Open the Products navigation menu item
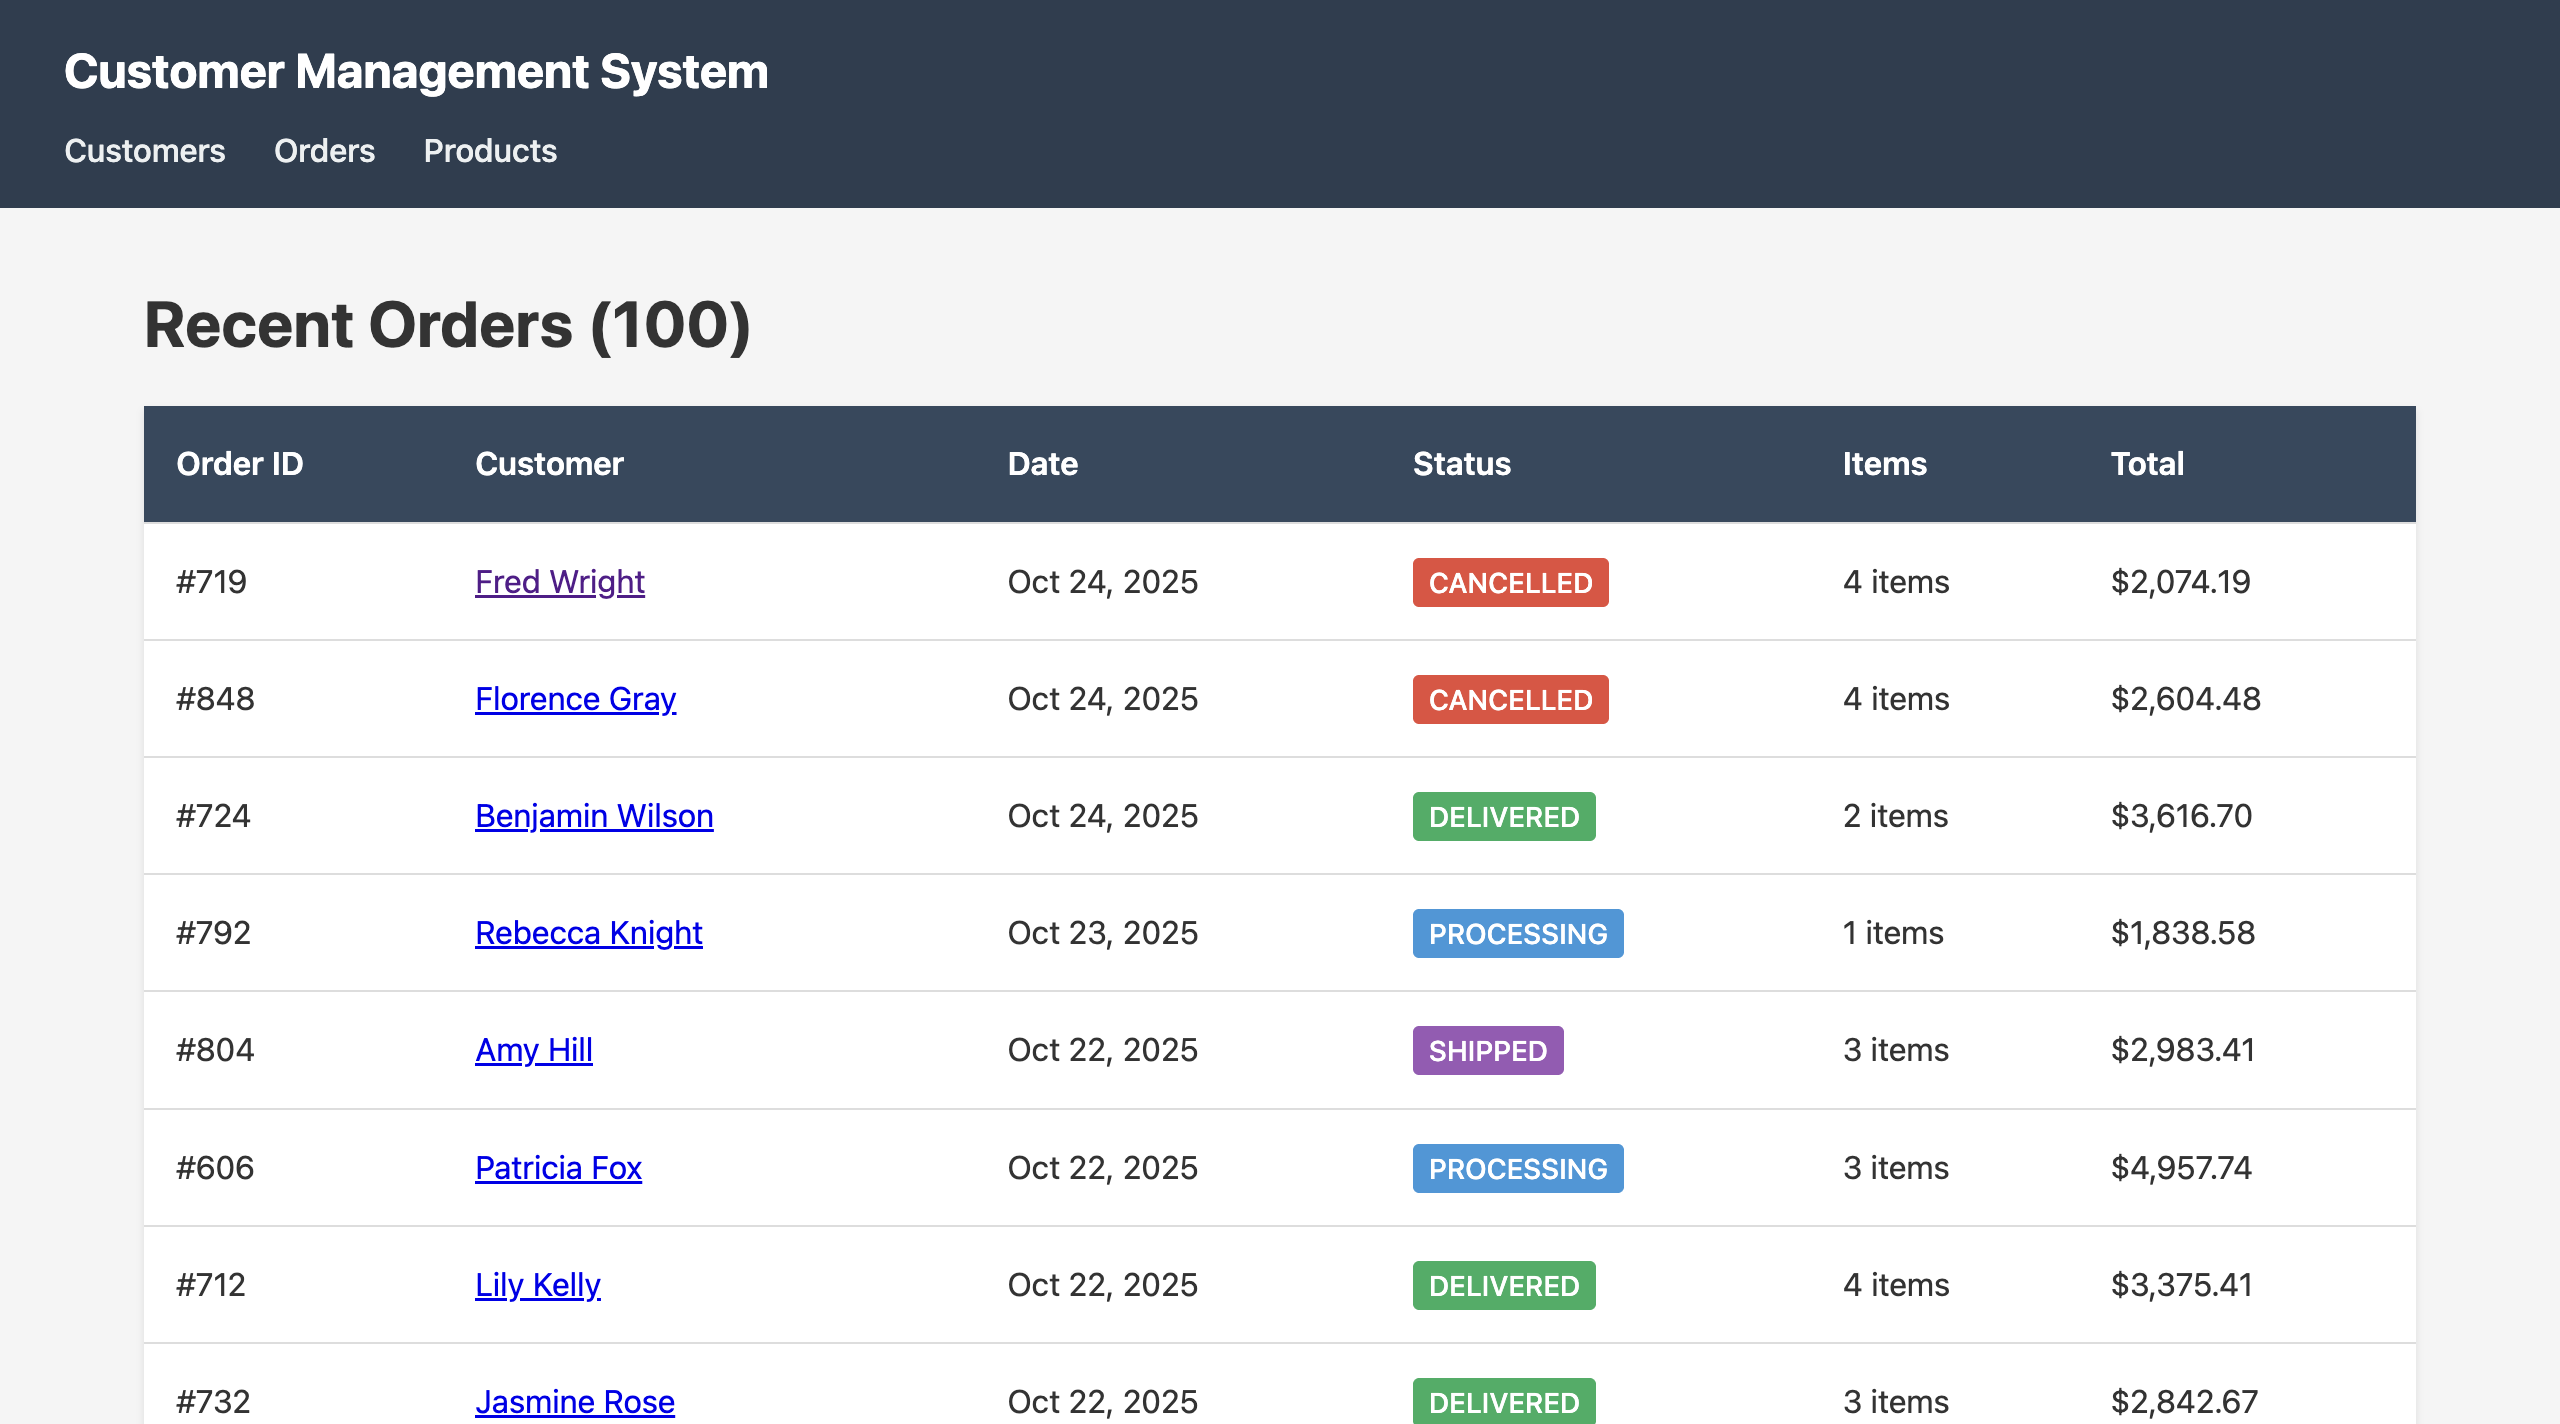The width and height of the screenshot is (2560, 1424). [x=490, y=151]
